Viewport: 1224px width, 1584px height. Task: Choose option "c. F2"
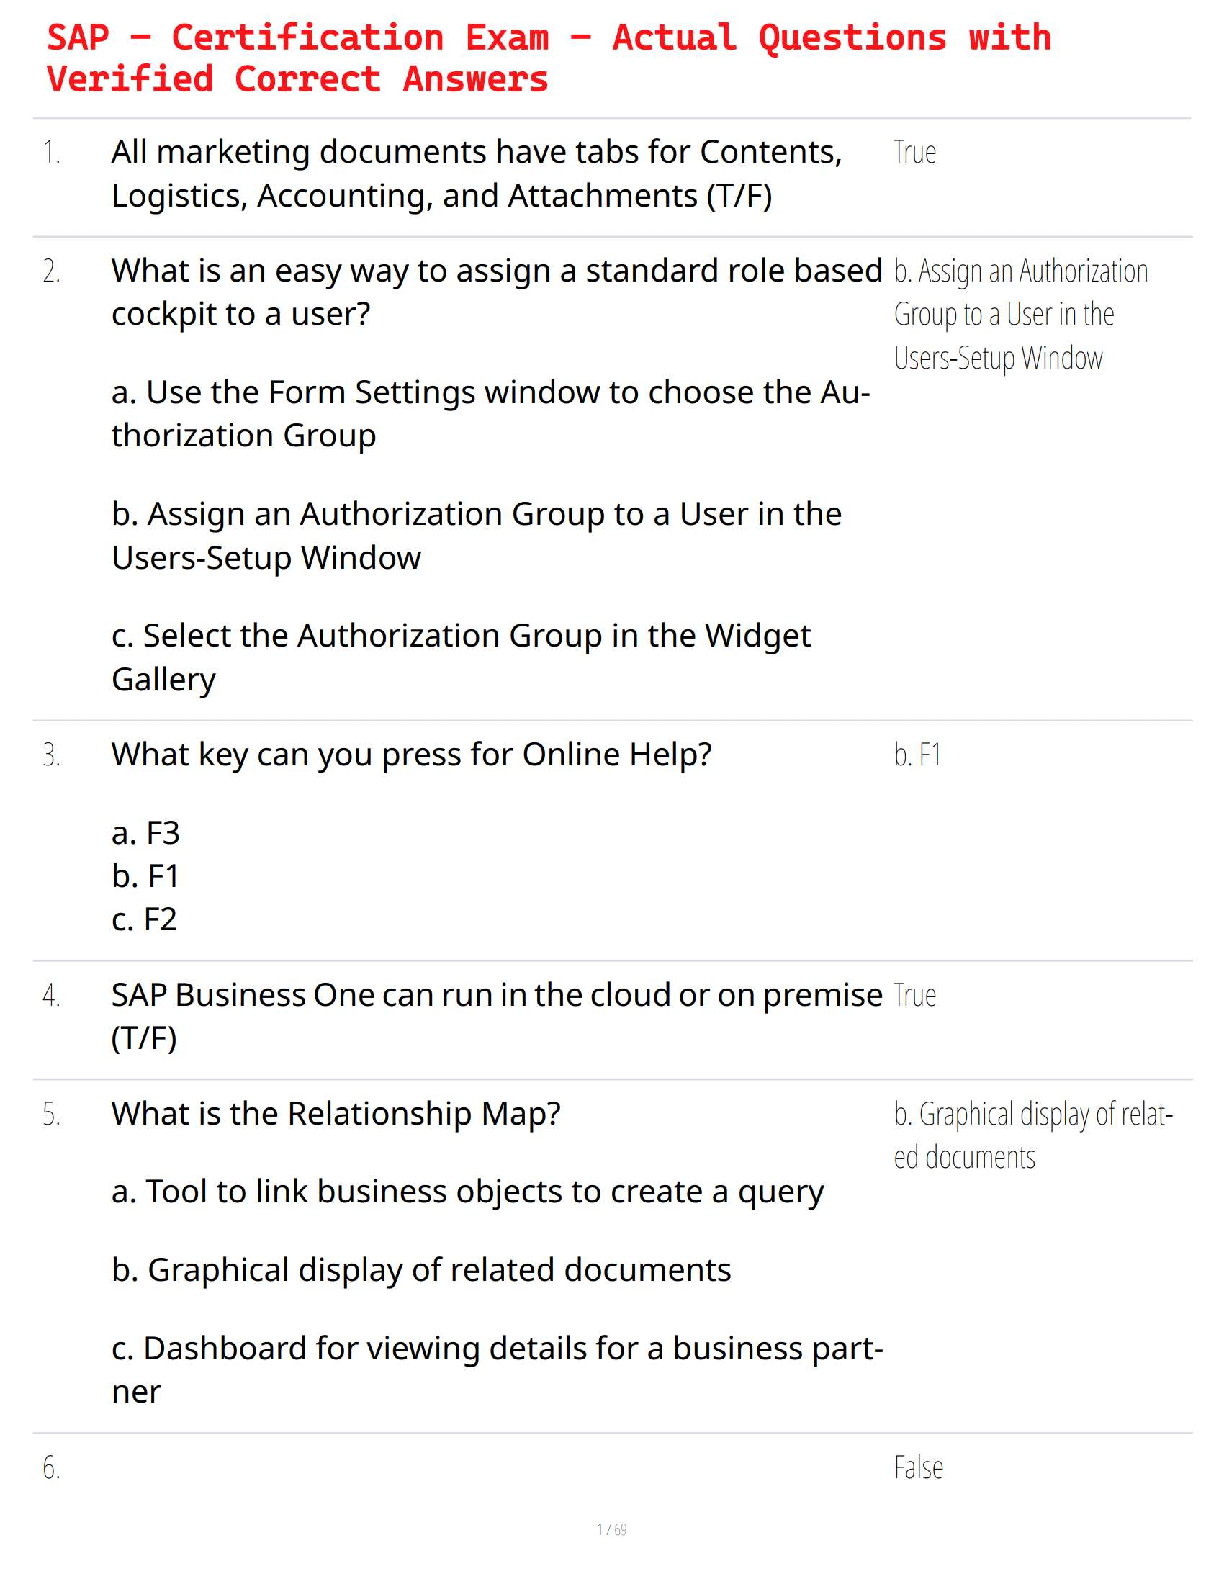pyautogui.click(x=145, y=919)
